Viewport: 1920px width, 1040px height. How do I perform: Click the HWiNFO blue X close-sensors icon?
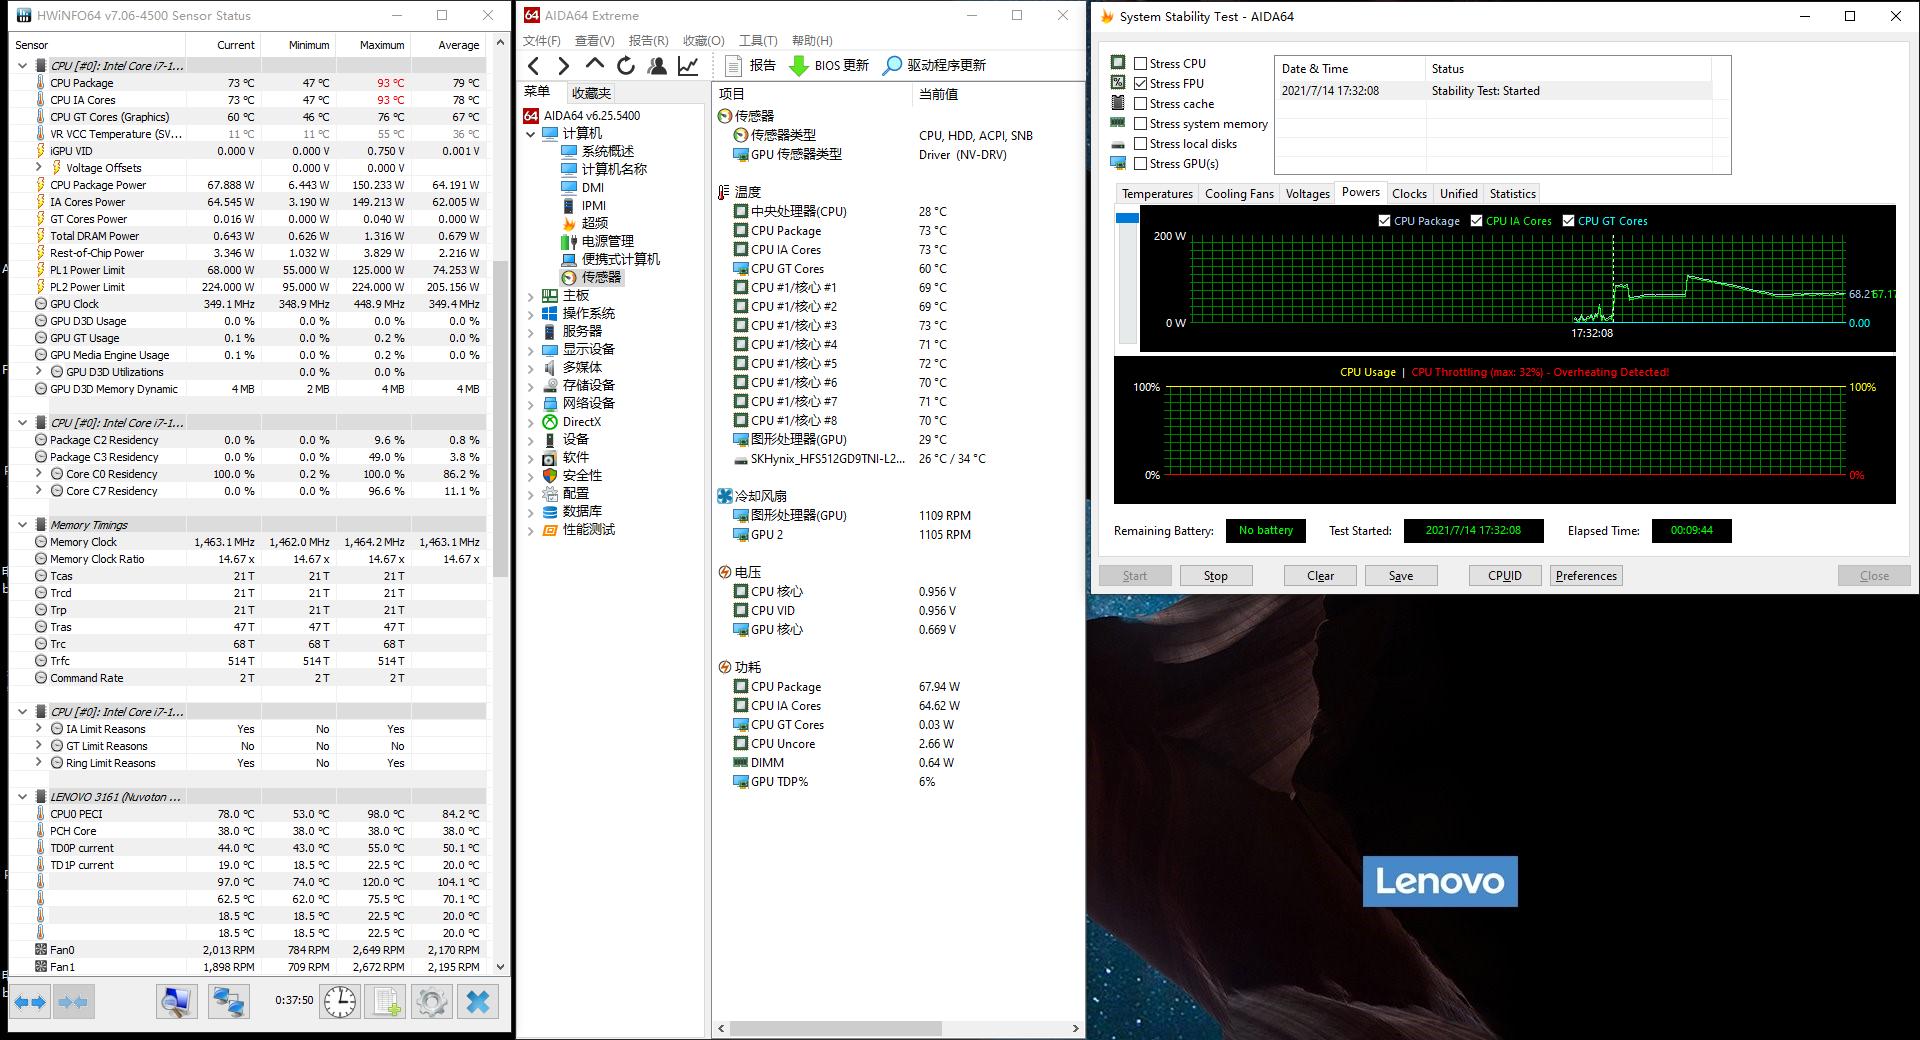click(478, 1001)
